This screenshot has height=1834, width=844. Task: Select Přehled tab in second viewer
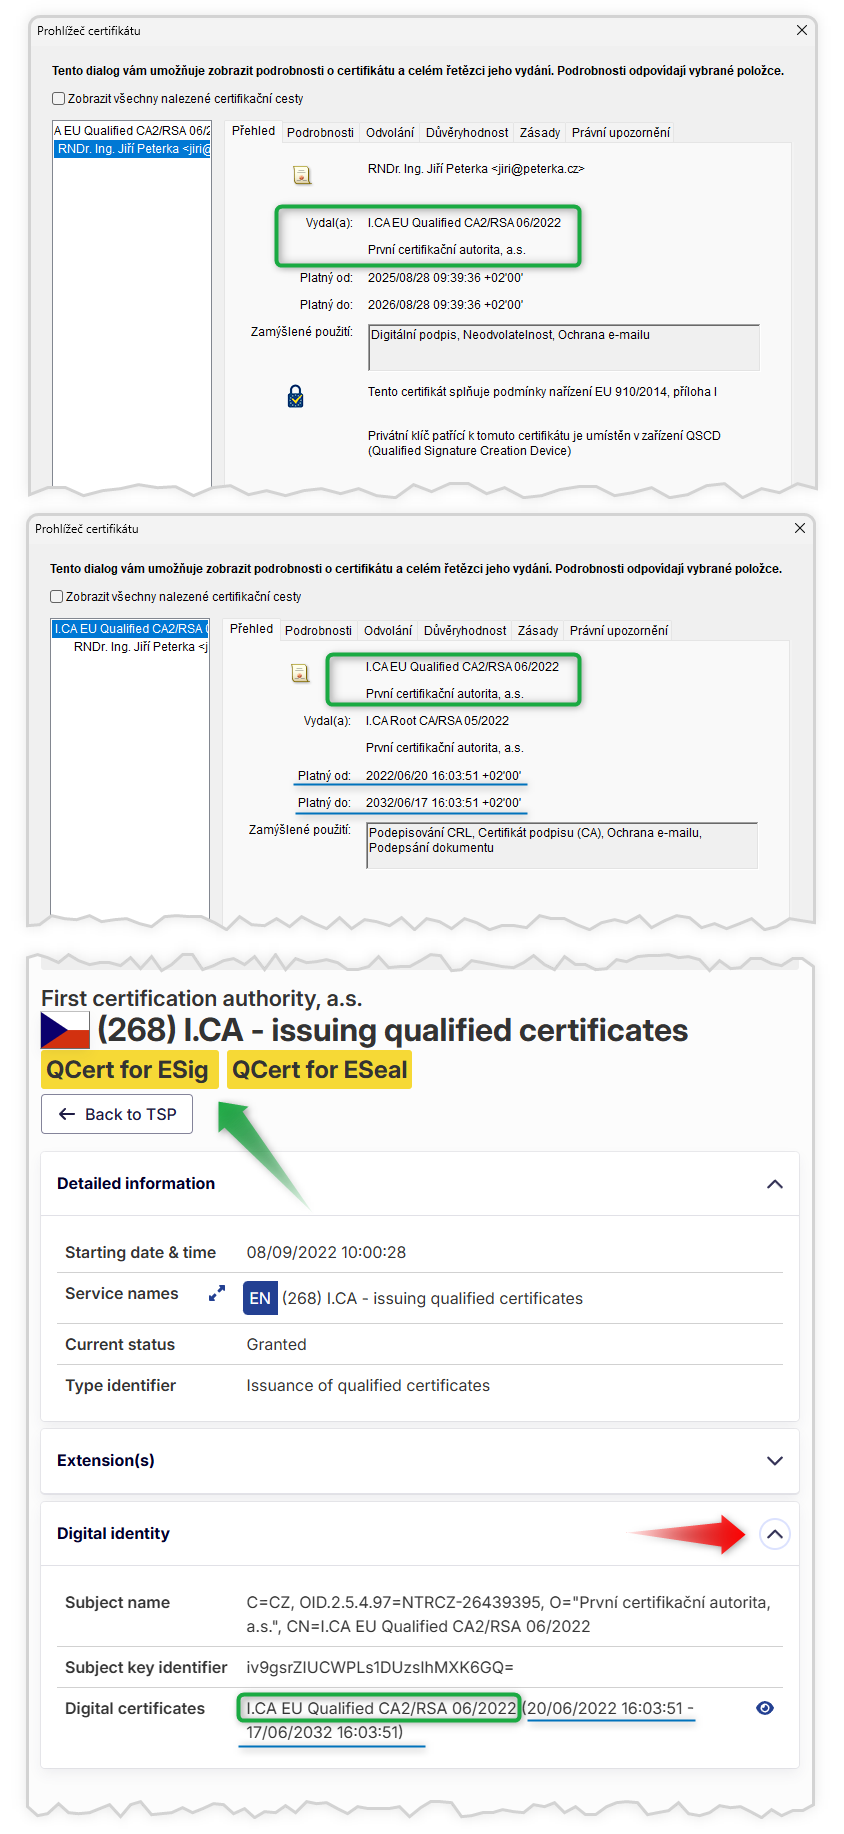[251, 629]
